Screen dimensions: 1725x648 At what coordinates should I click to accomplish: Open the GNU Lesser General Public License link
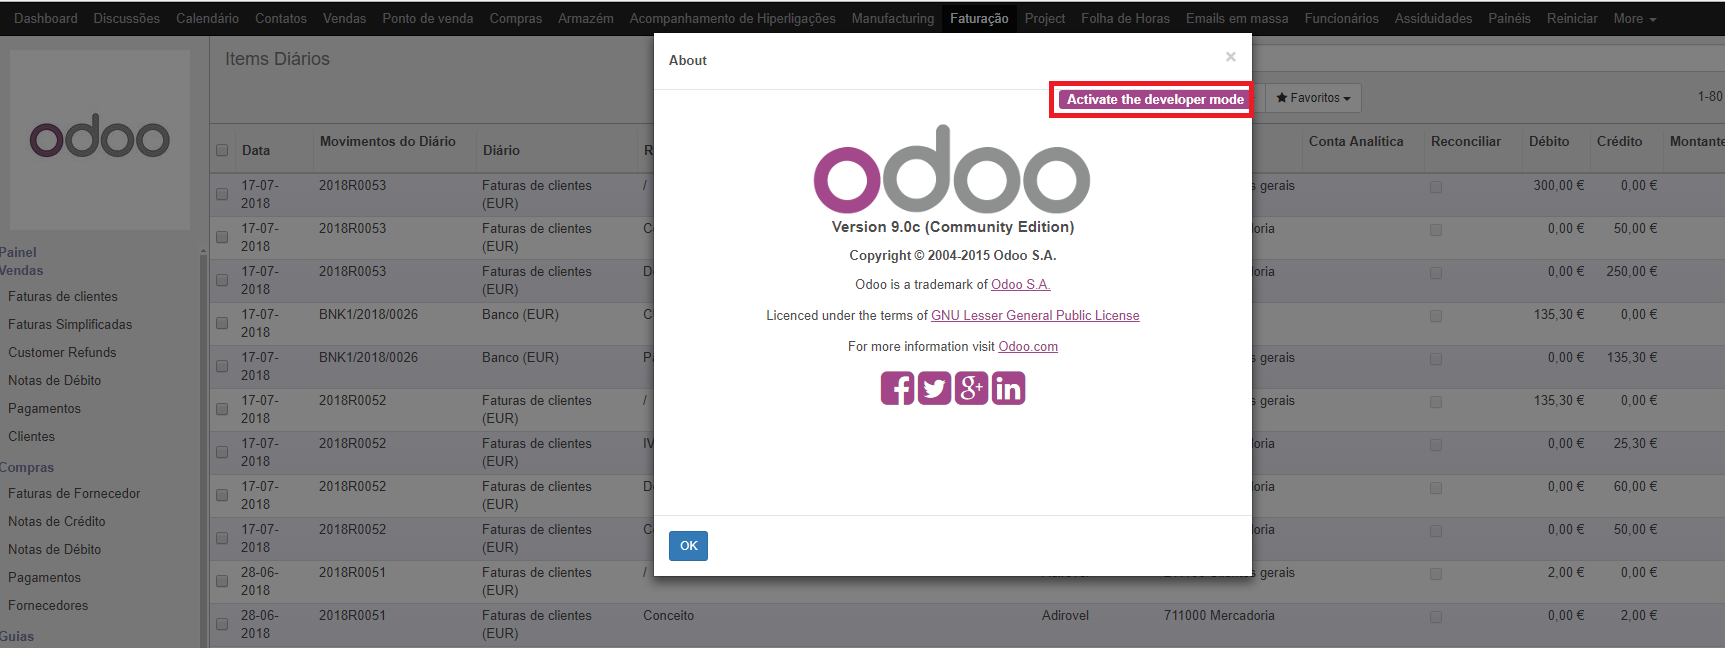click(1035, 316)
